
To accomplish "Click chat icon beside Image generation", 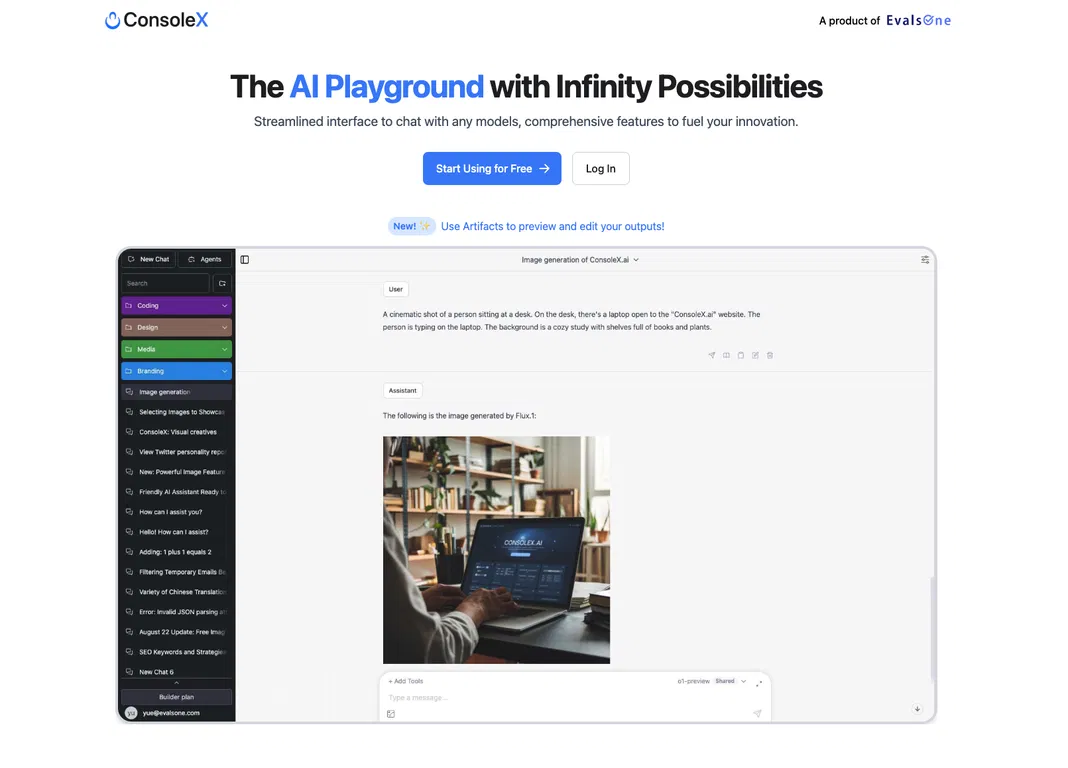I will click(x=129, y=392).
